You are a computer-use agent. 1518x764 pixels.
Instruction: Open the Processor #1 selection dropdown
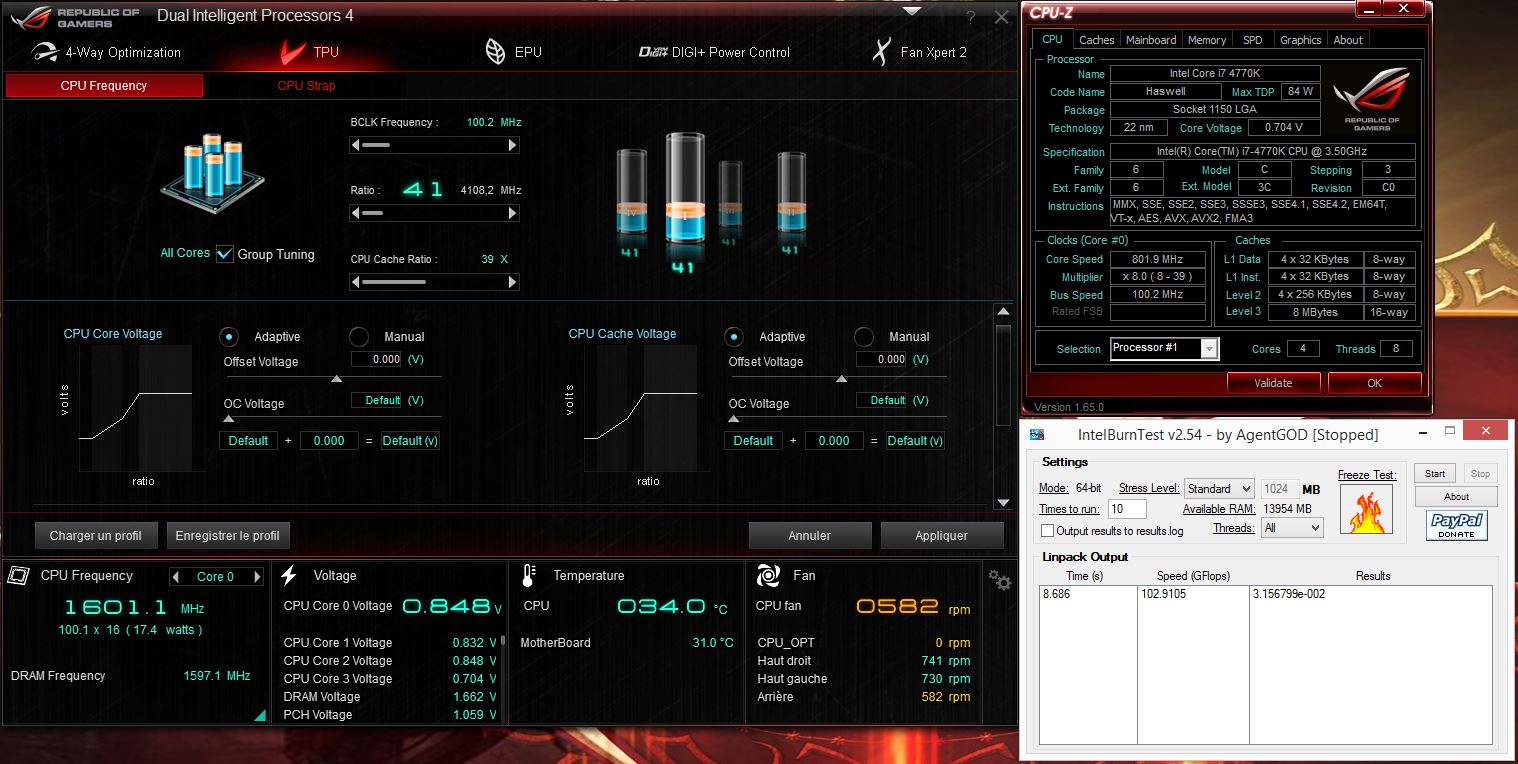tap(1164, 348)
